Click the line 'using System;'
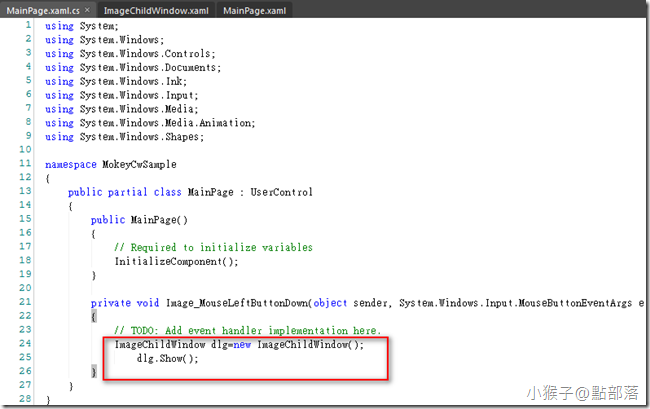Viewport: 650px width, 409px height. (x=82, y=26)
